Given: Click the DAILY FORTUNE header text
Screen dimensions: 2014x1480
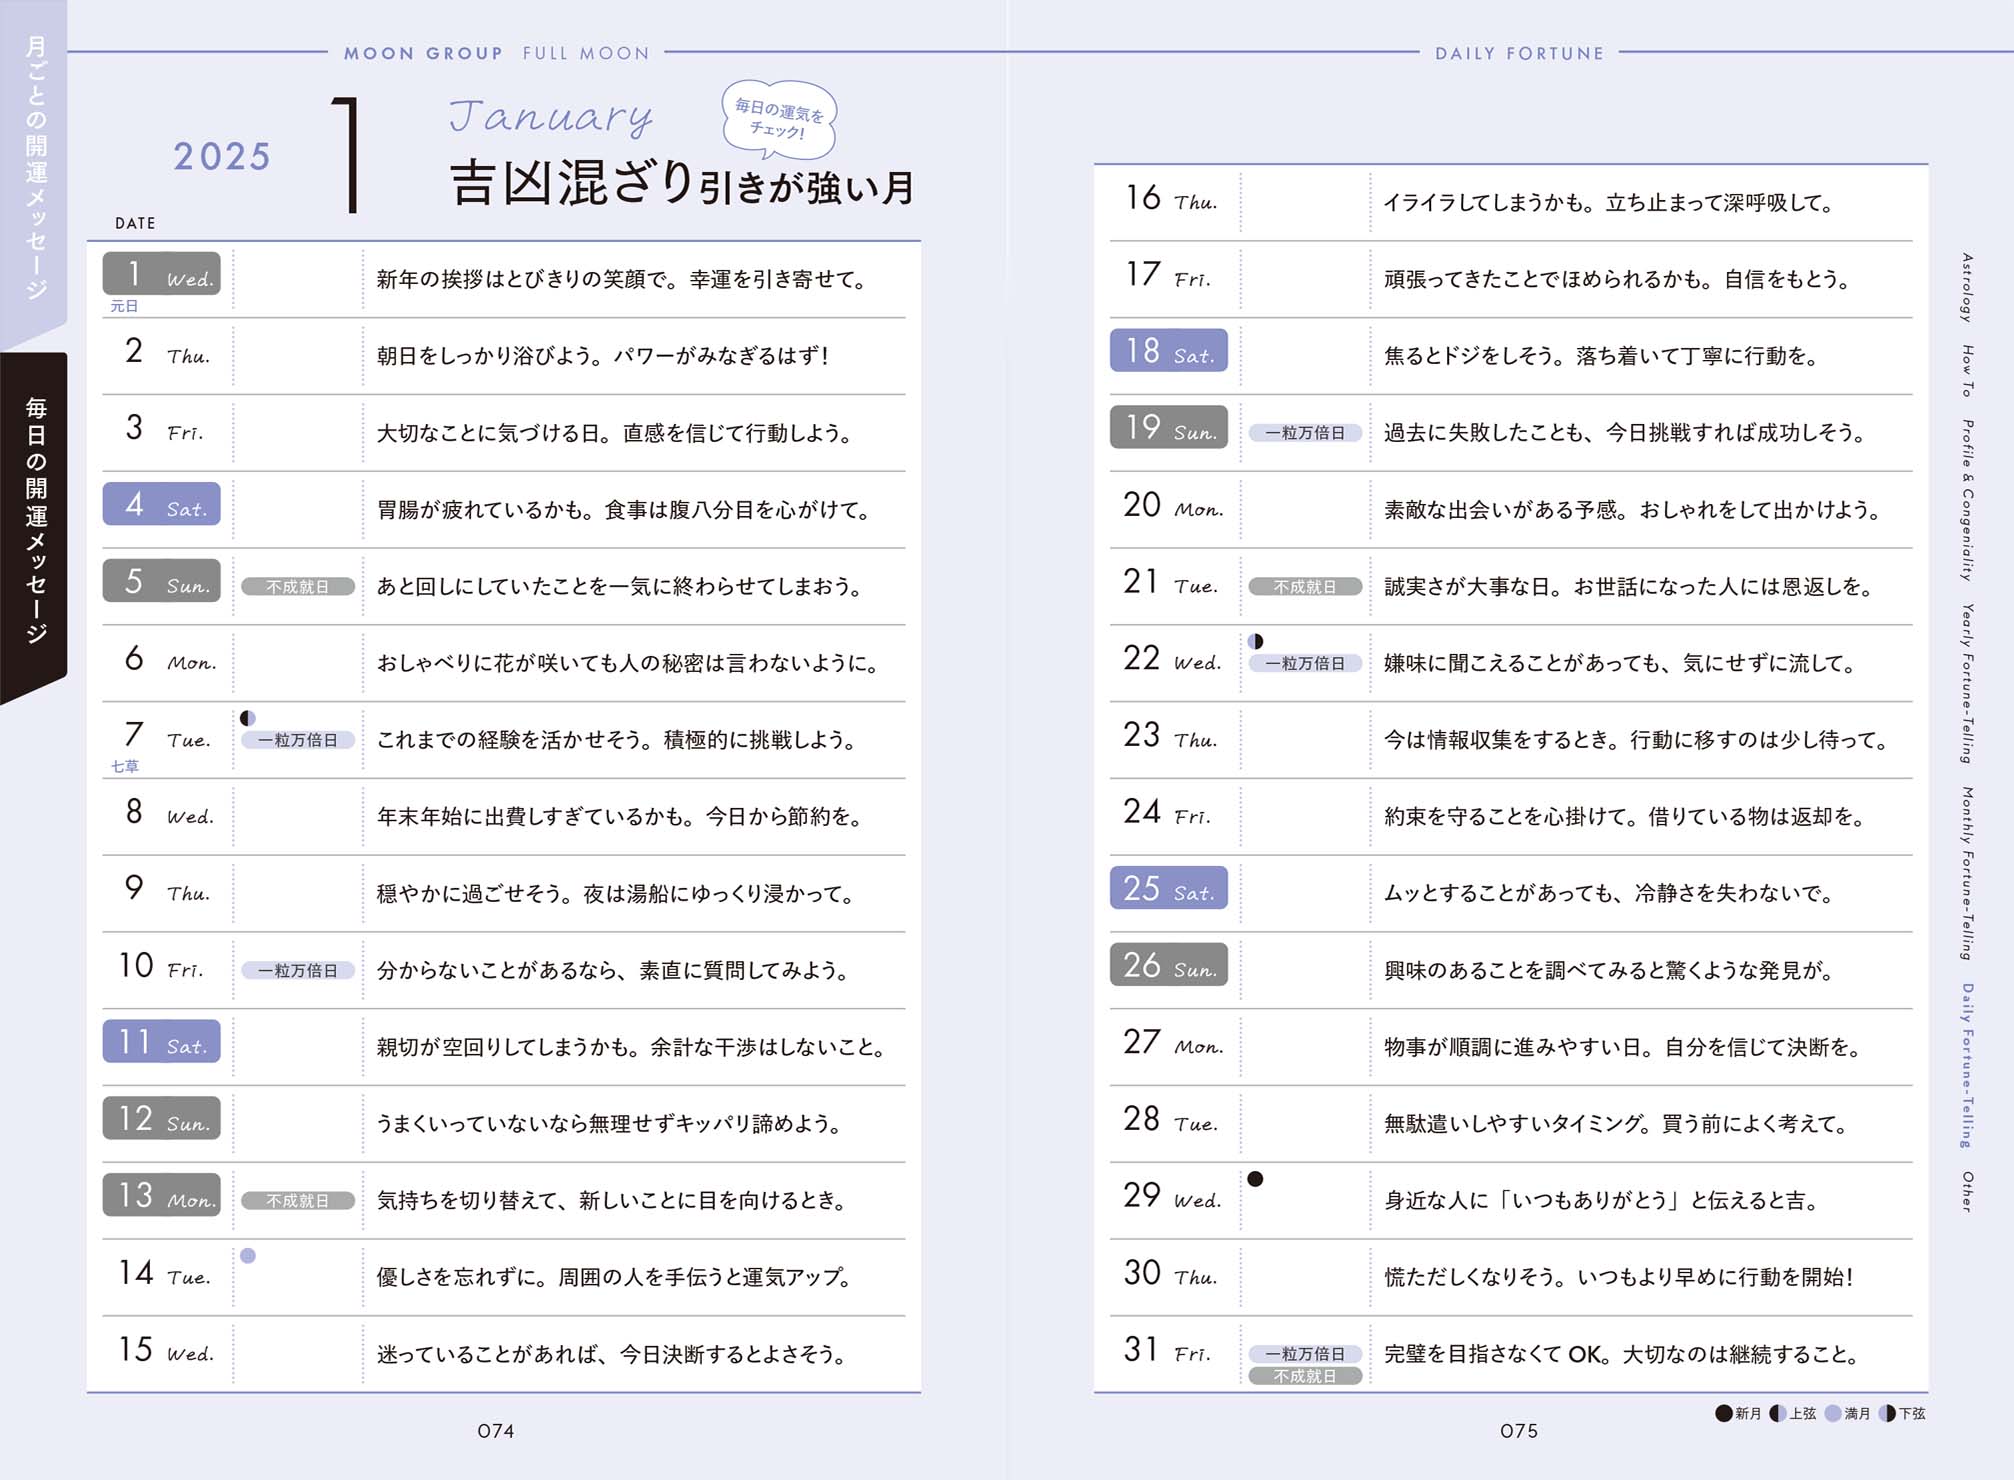Looking at the screenshot, I should pyautogui.click(x=1519, y=53).
